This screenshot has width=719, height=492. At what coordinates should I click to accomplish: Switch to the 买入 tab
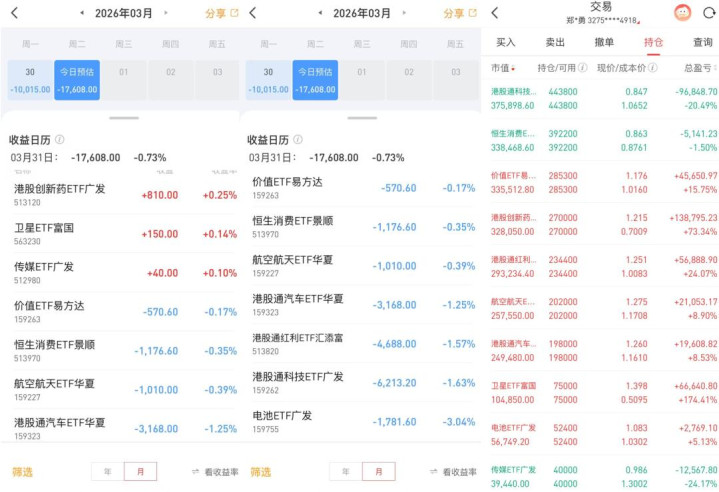(x=506, y=42)
